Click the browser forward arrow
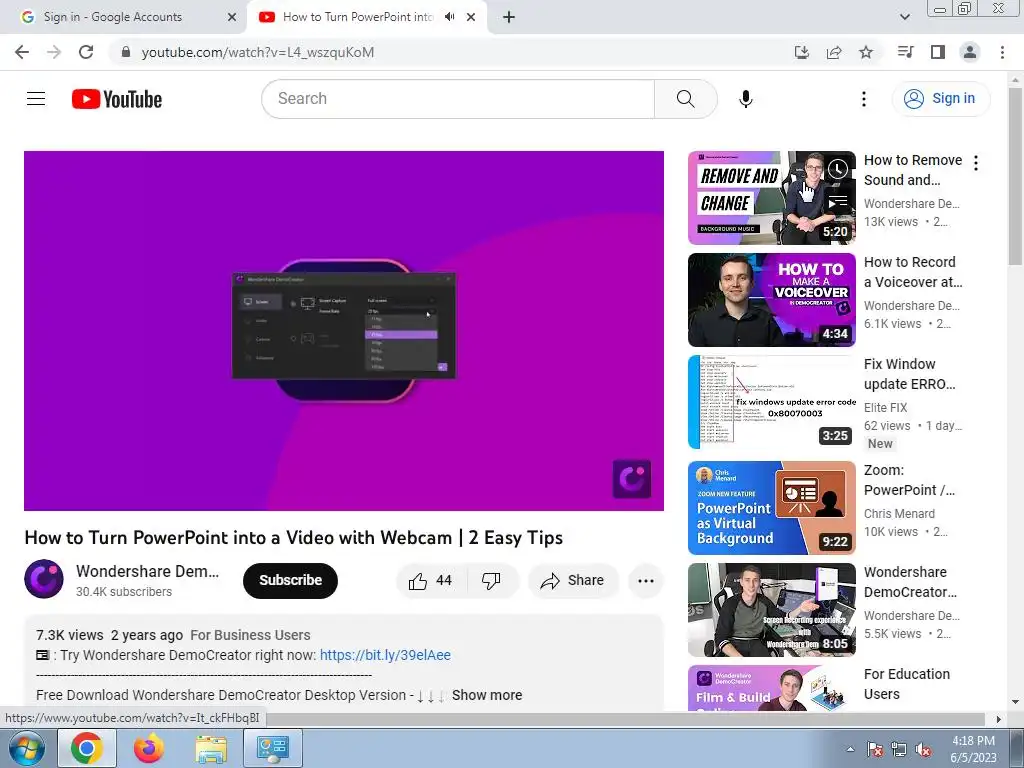 click(x=54, y=52)
